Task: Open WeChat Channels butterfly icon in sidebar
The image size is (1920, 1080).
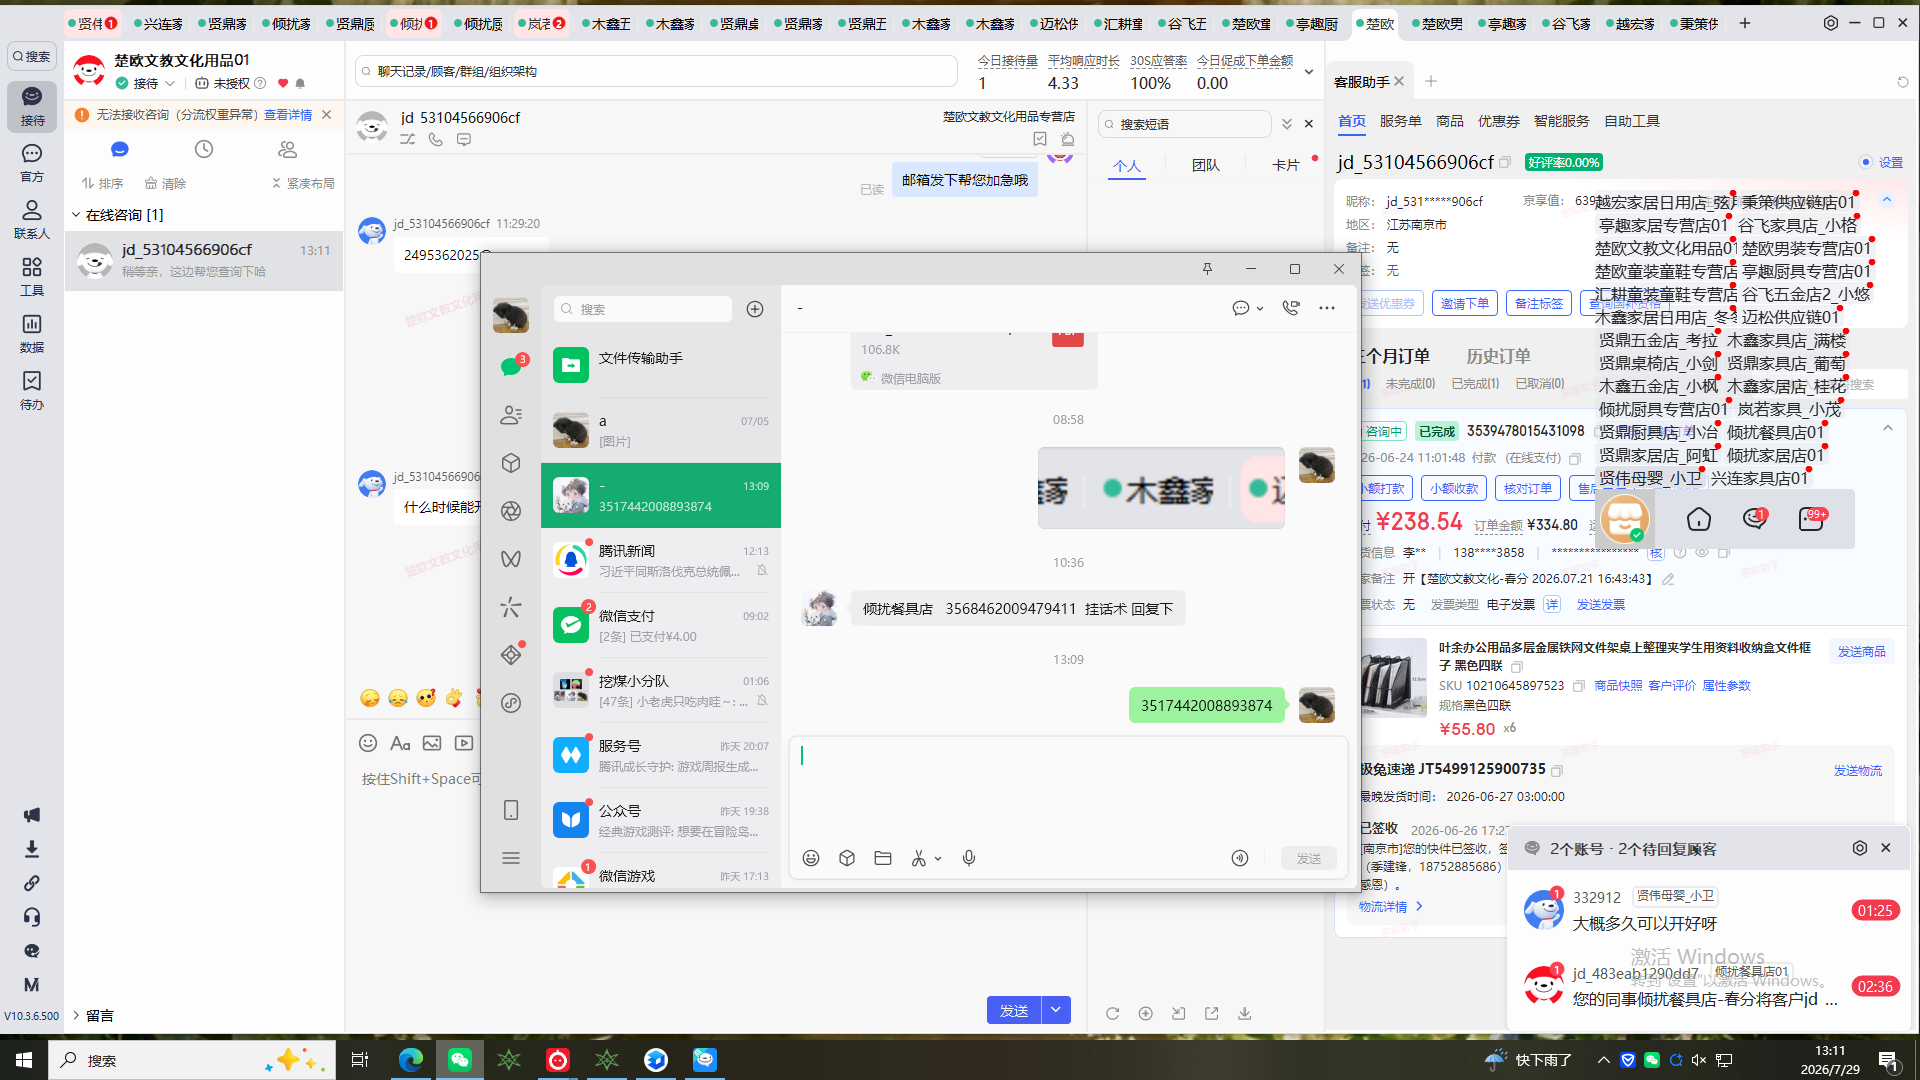Action: pyautogui.click(x=511, y=559)
